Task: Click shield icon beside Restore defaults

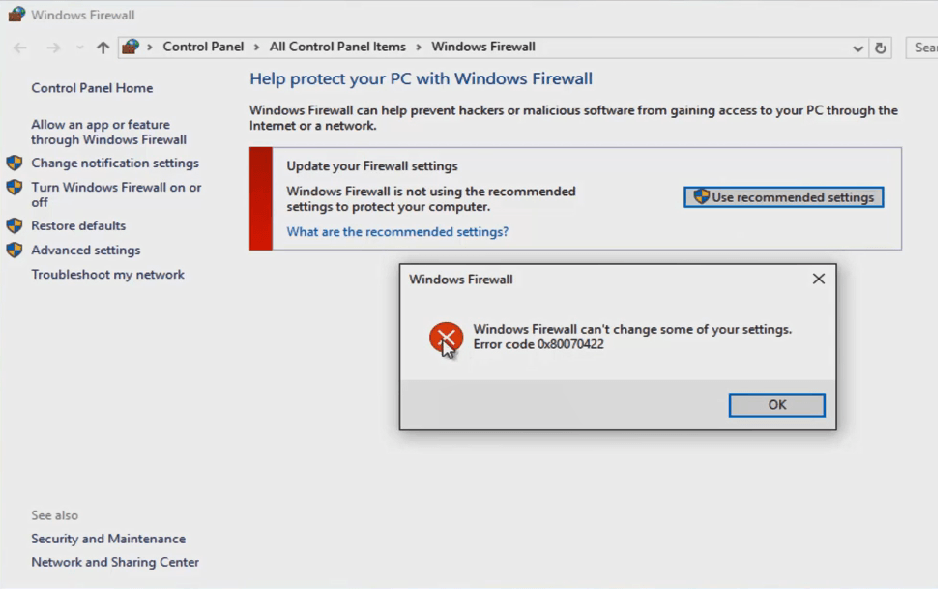Action: (x=14, y=225)
